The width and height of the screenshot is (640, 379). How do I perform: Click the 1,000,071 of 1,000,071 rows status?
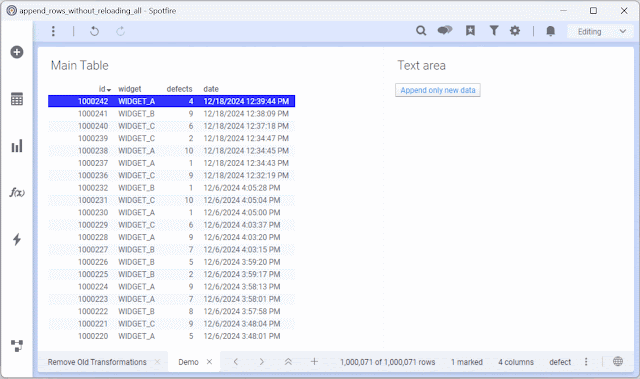click(x=387, y=362)
